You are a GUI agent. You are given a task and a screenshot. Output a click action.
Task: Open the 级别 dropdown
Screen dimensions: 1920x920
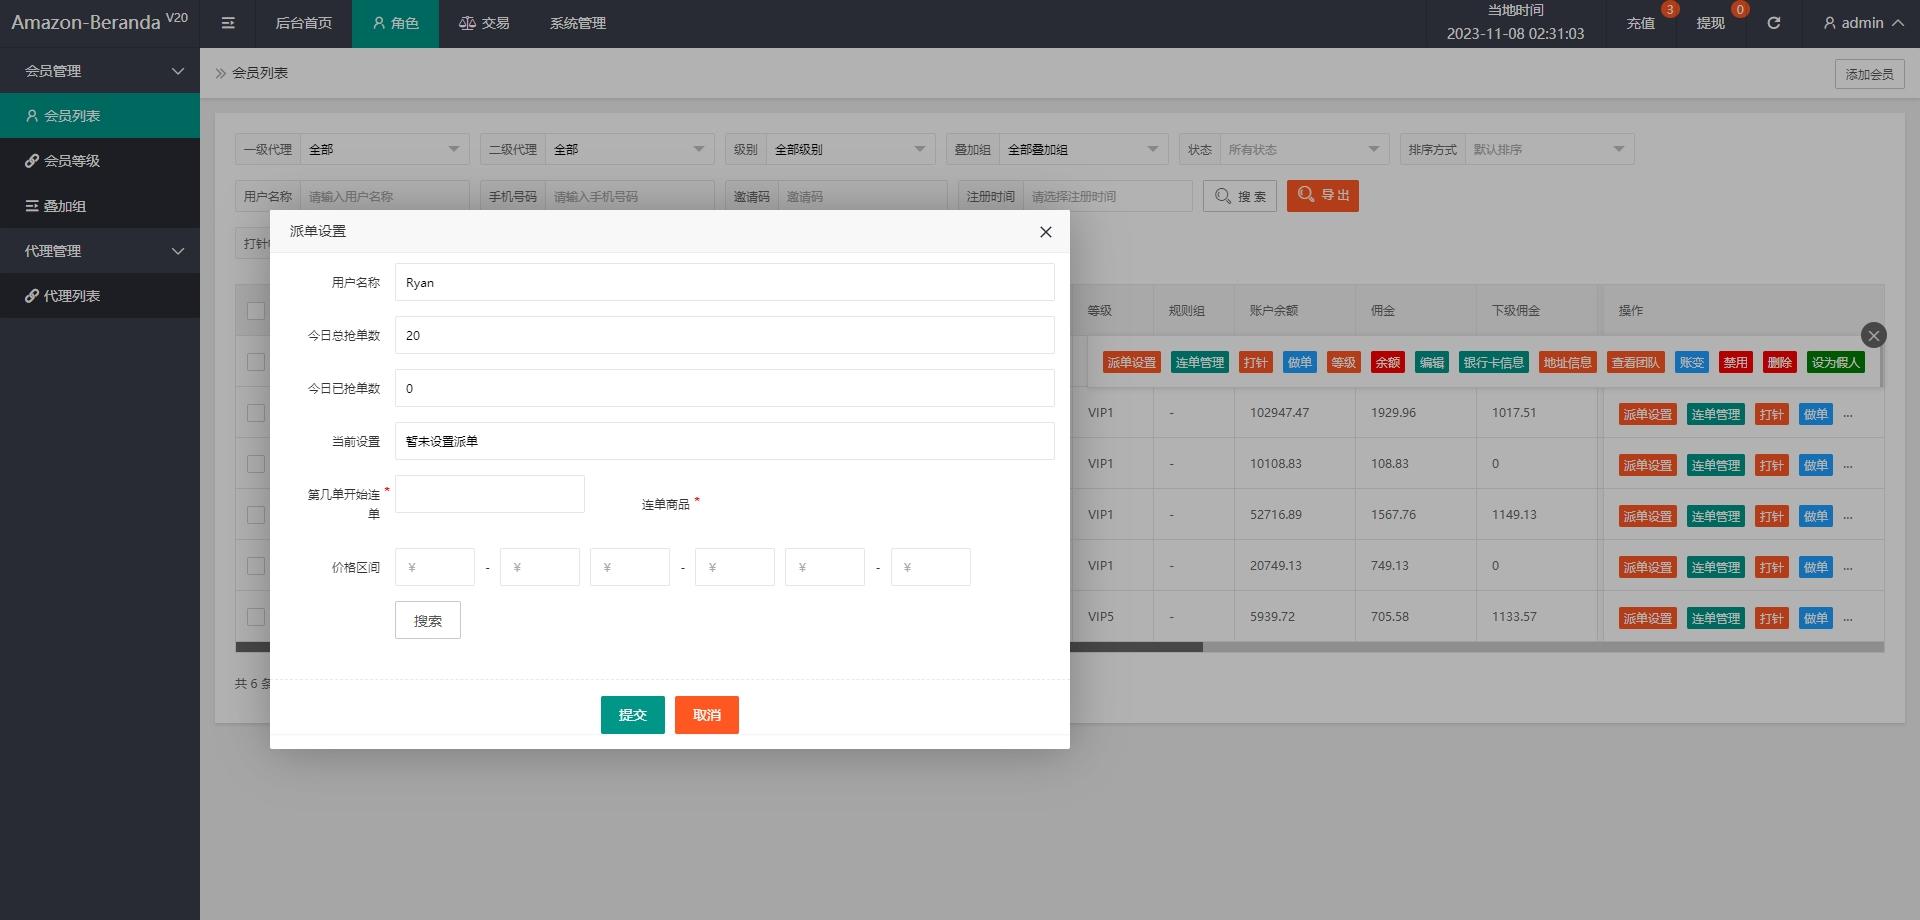(850, 149)
